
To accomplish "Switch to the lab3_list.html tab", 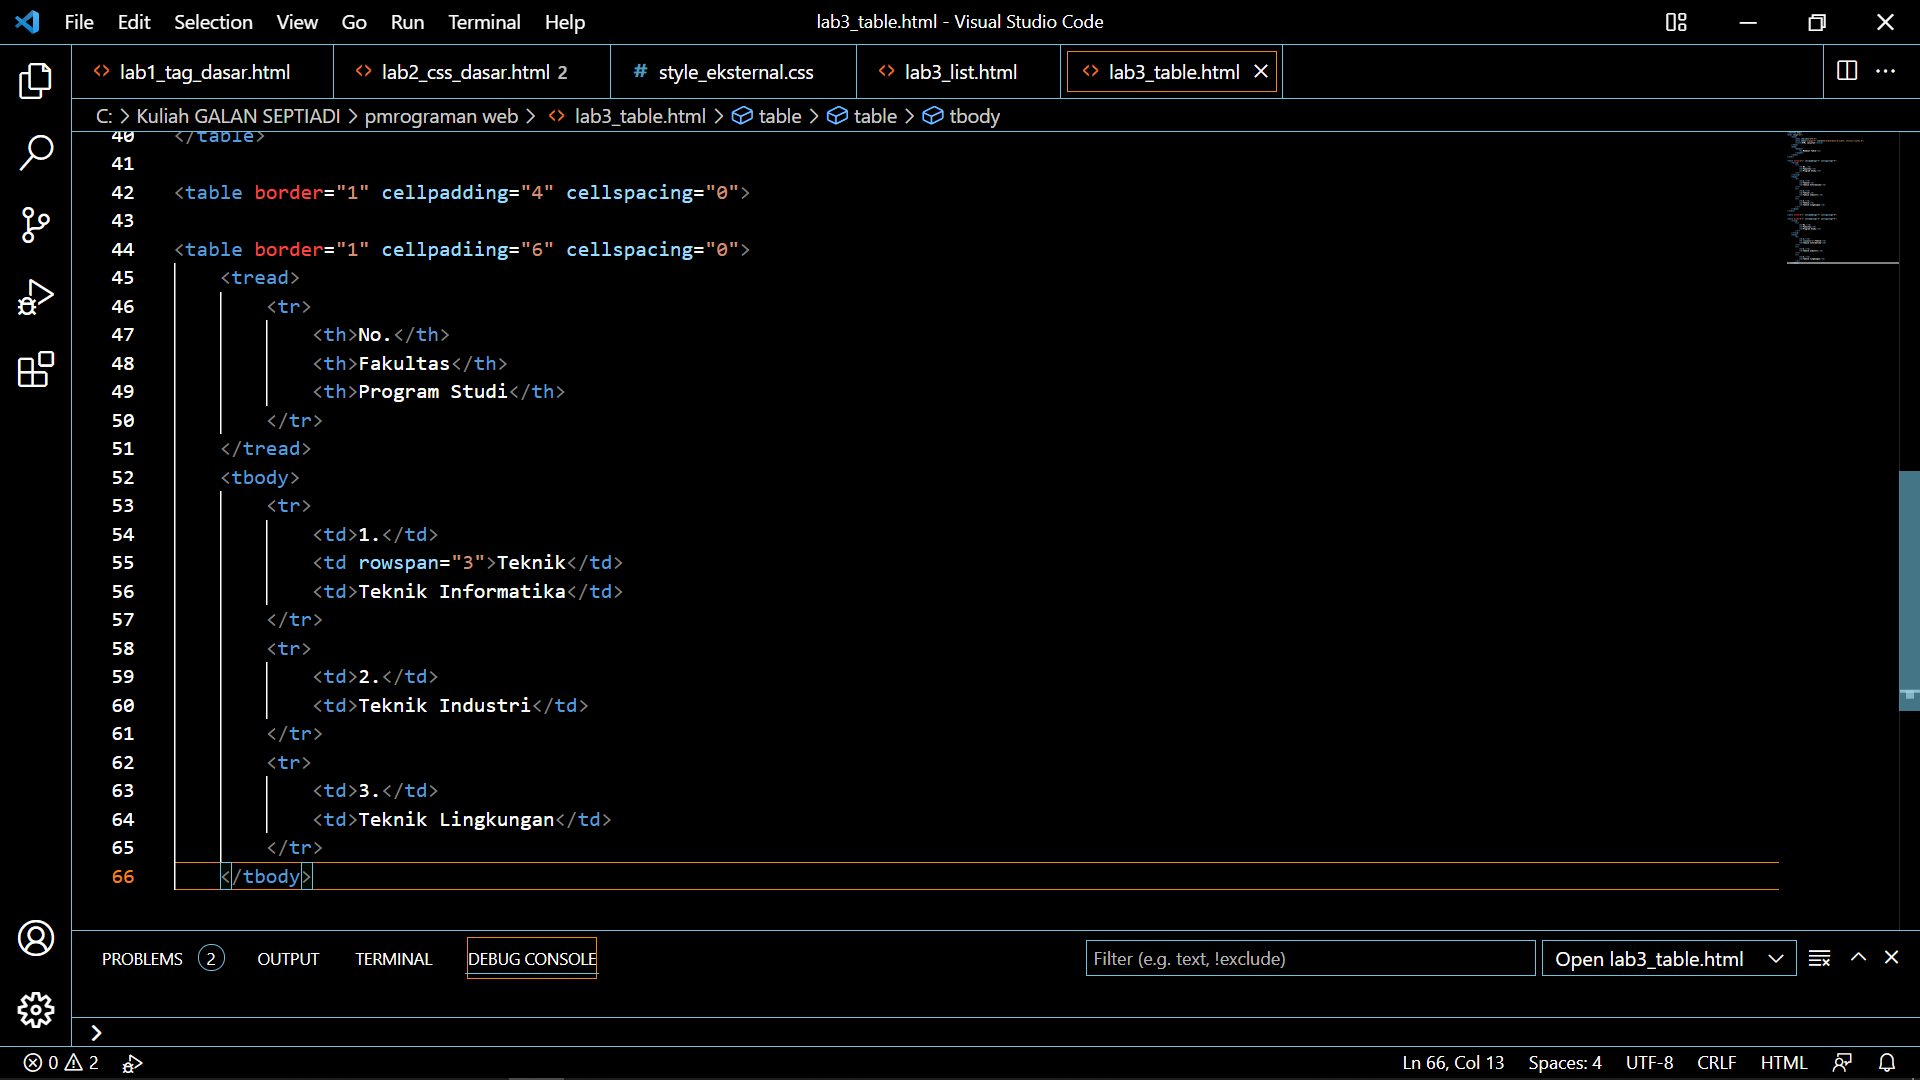I will 959,71.
